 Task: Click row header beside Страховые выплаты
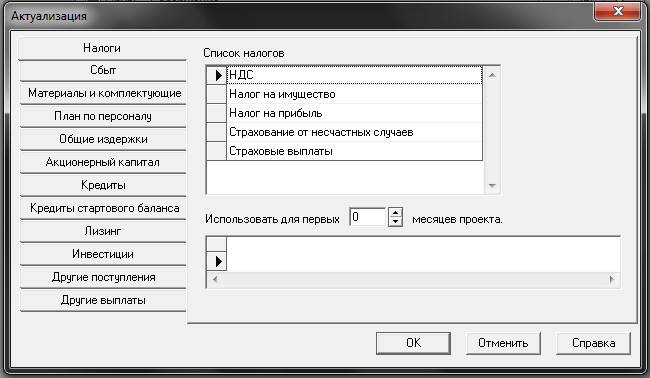216,151
